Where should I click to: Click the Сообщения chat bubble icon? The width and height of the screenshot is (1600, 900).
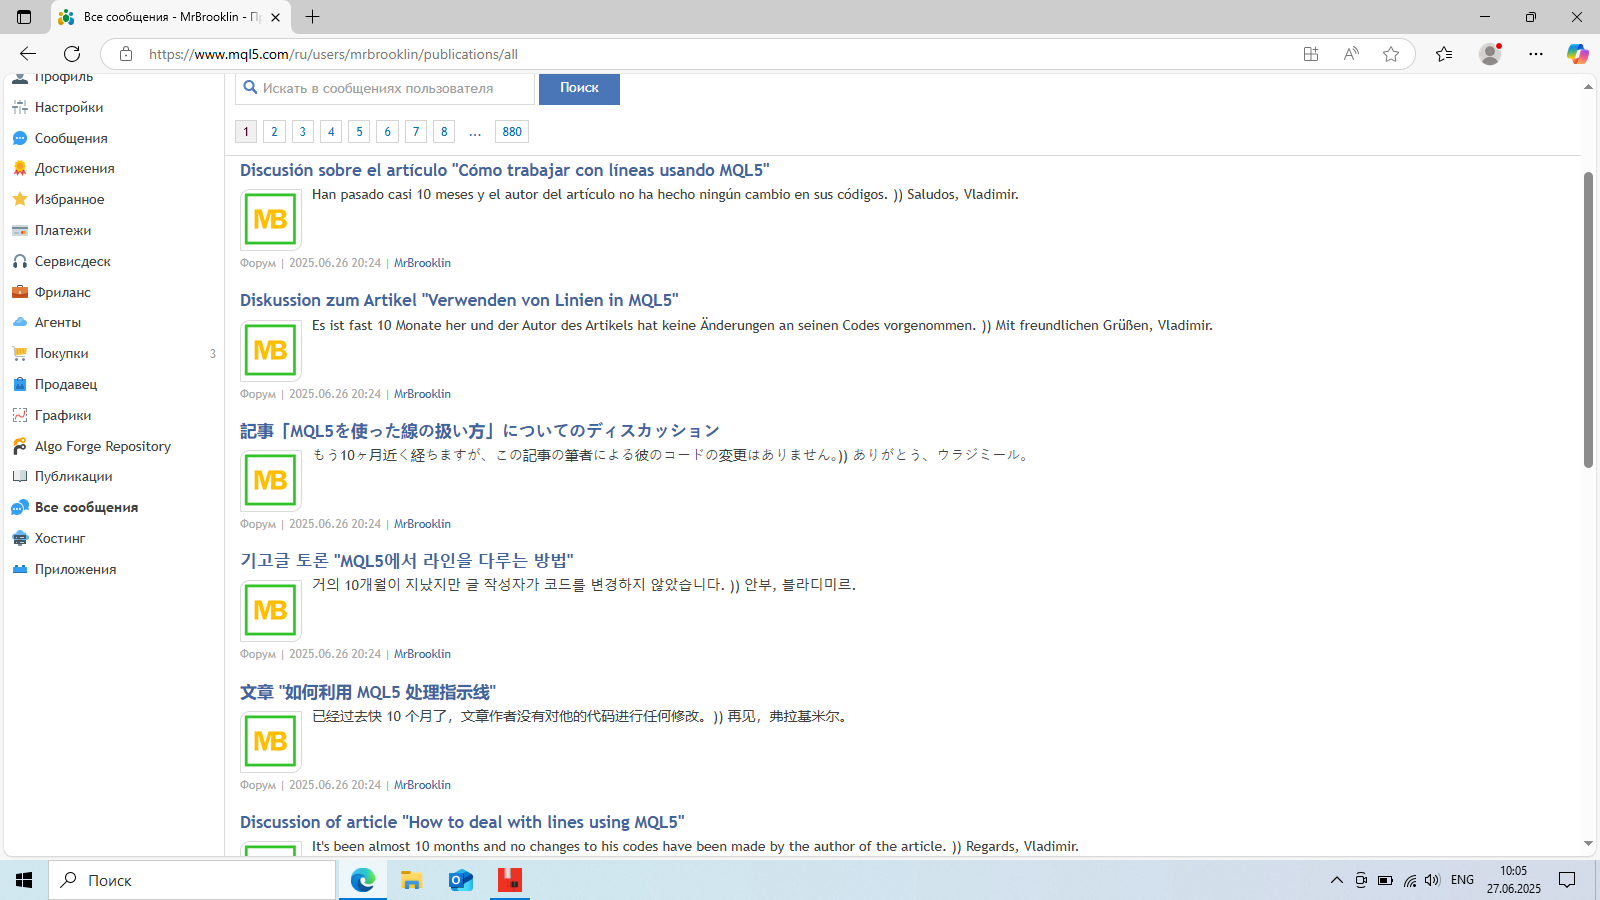(x=20, y=138)
